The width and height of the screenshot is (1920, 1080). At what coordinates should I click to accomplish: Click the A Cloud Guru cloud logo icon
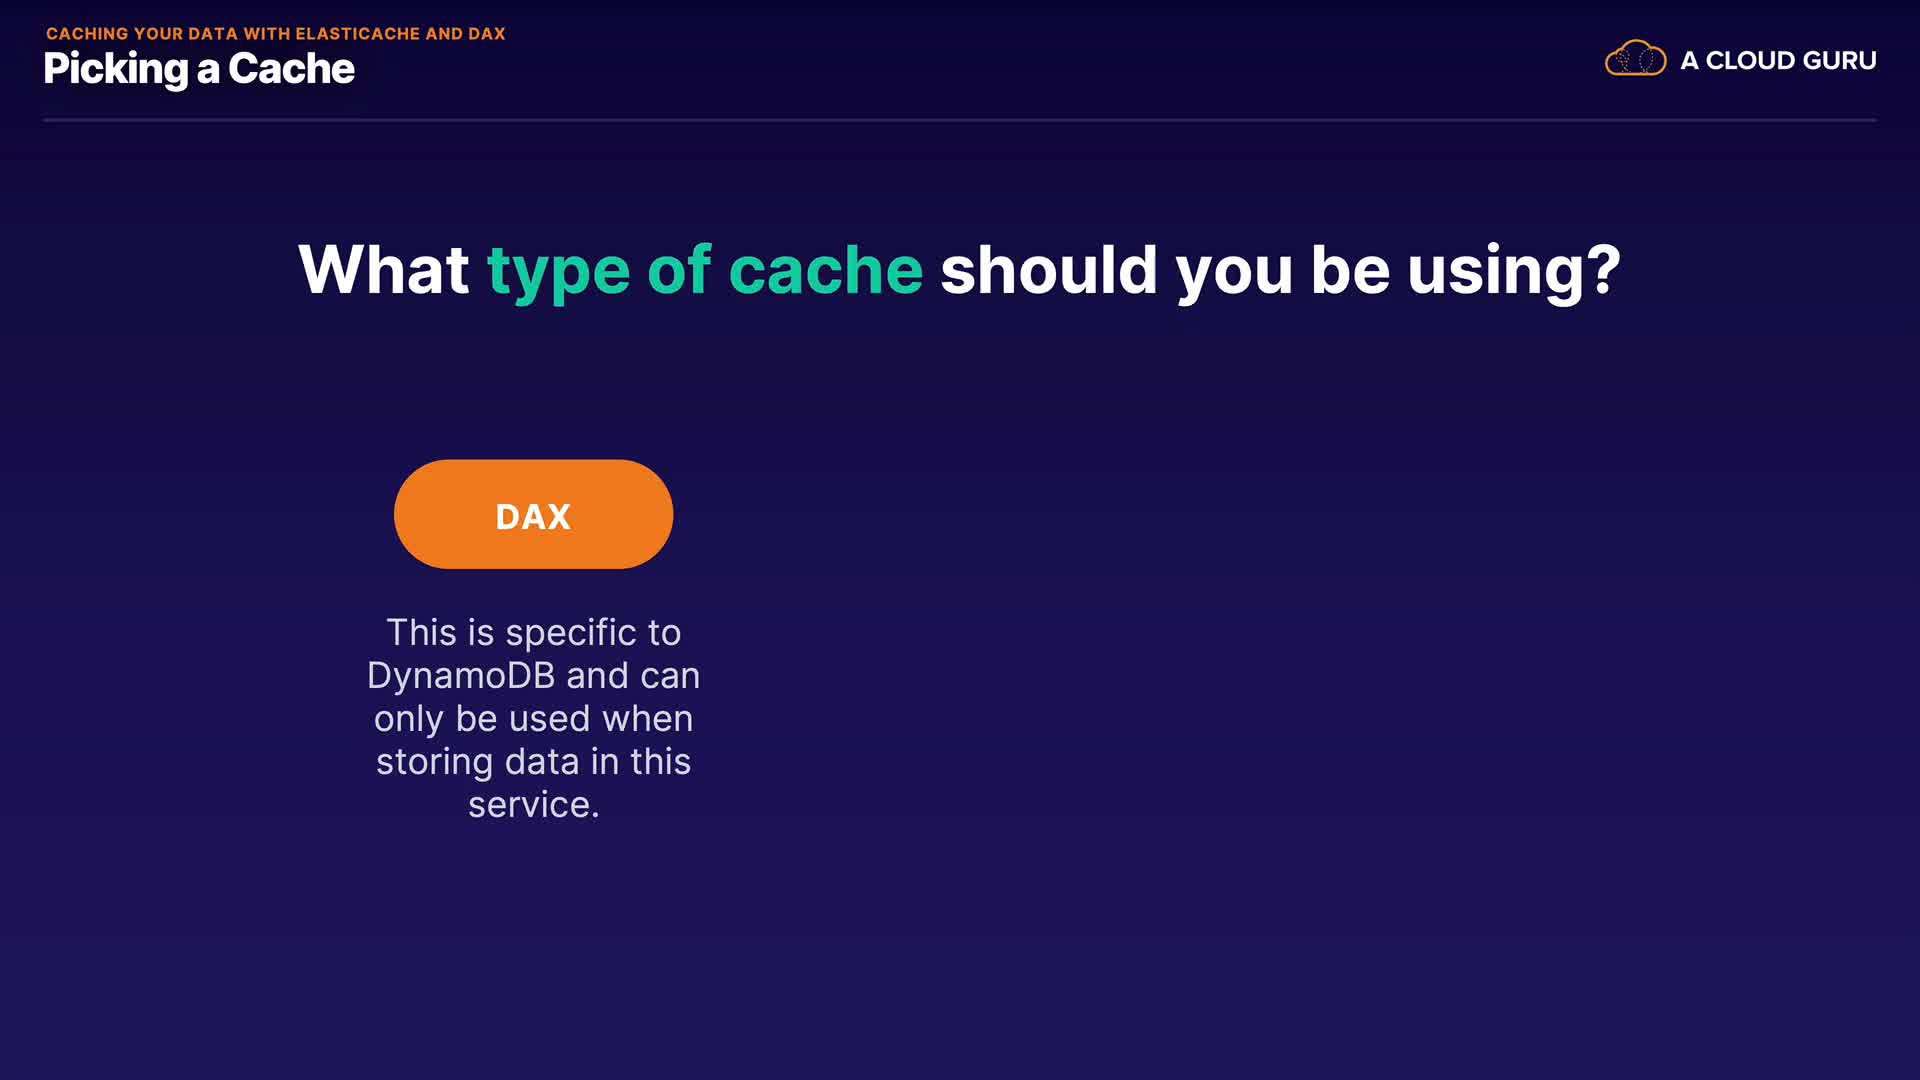click(1635, 59)
